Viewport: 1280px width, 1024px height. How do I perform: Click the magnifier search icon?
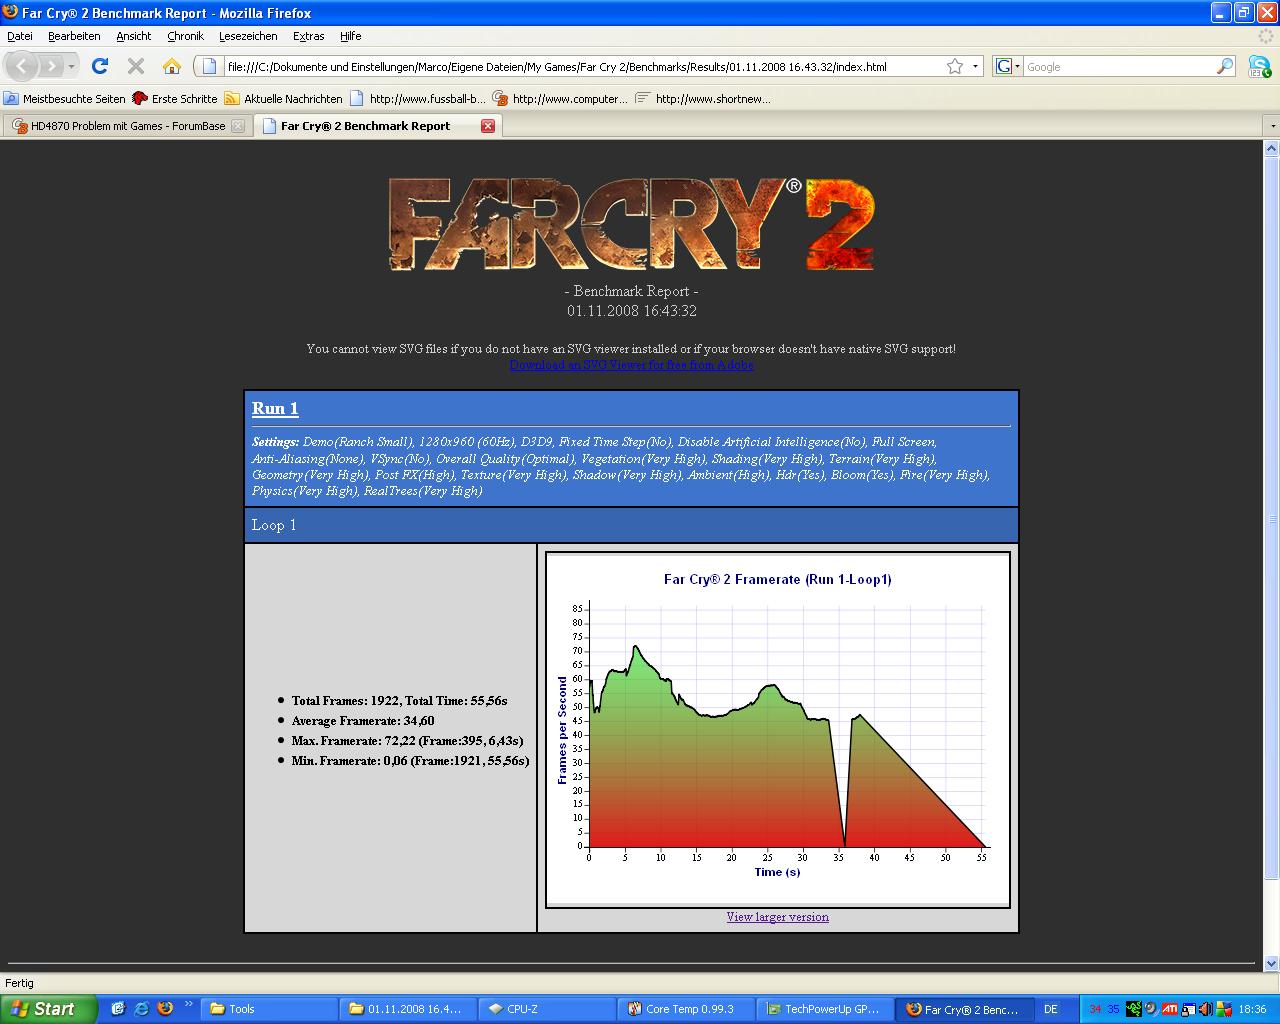(x=1225, y=66)
